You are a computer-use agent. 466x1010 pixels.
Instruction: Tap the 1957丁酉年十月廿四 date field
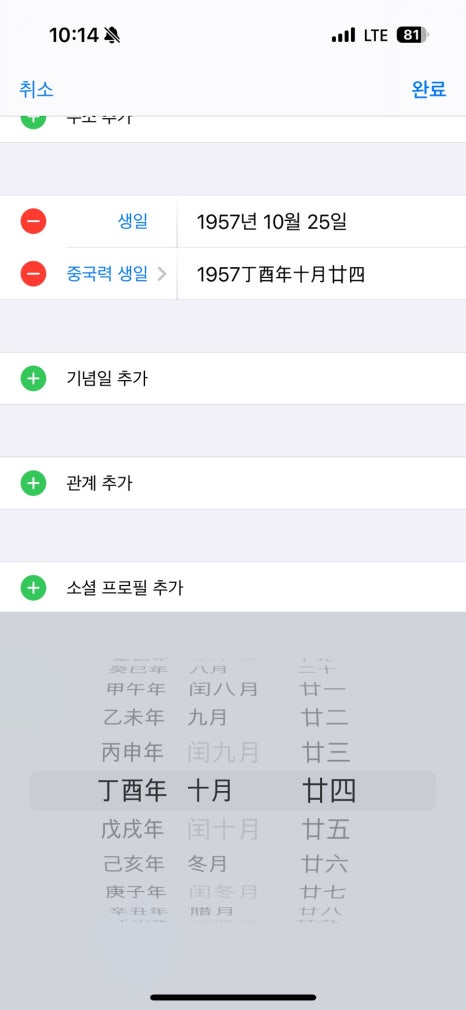pos(322,274)
